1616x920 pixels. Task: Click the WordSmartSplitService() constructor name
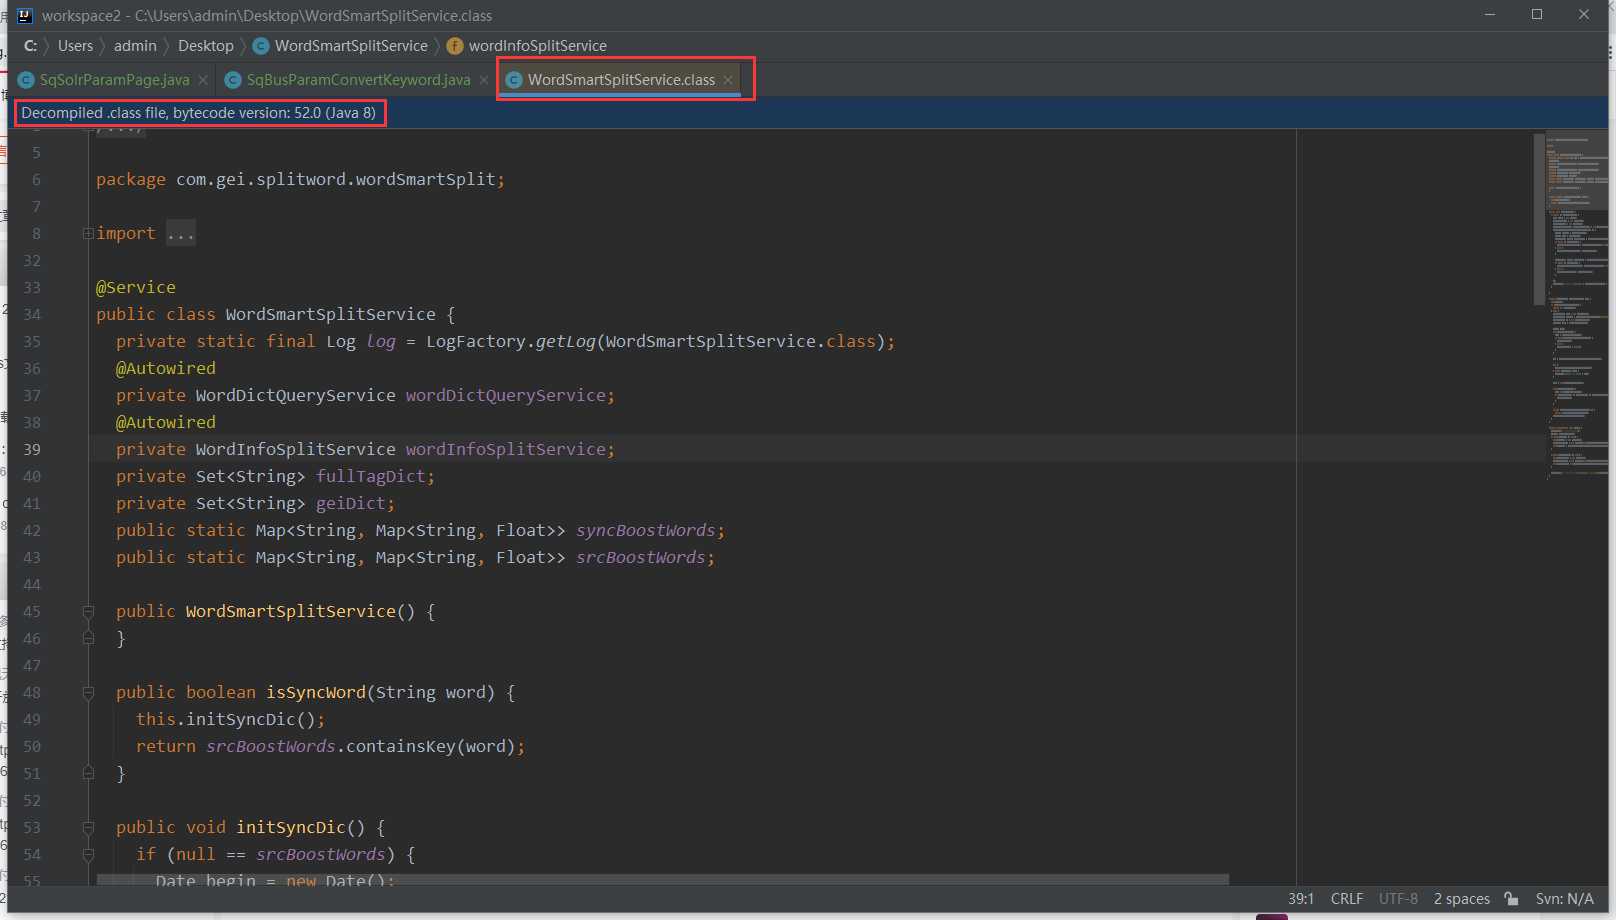pos(290,611)
